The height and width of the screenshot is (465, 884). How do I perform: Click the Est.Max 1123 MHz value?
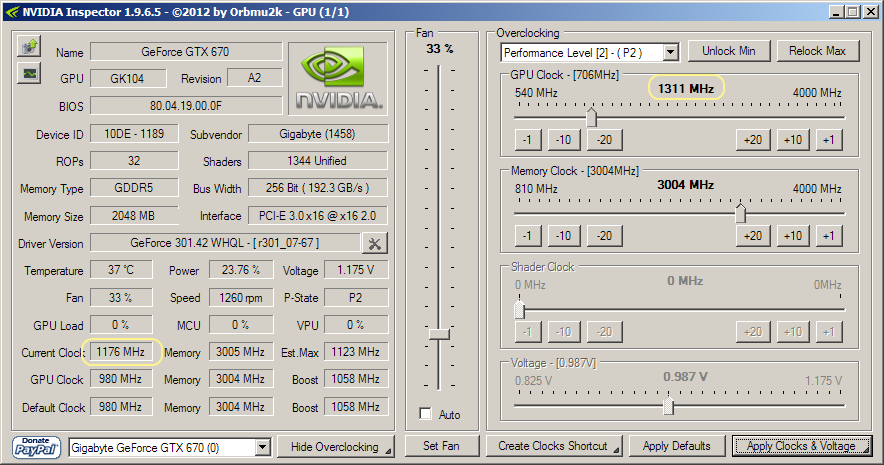coord(356,352)
